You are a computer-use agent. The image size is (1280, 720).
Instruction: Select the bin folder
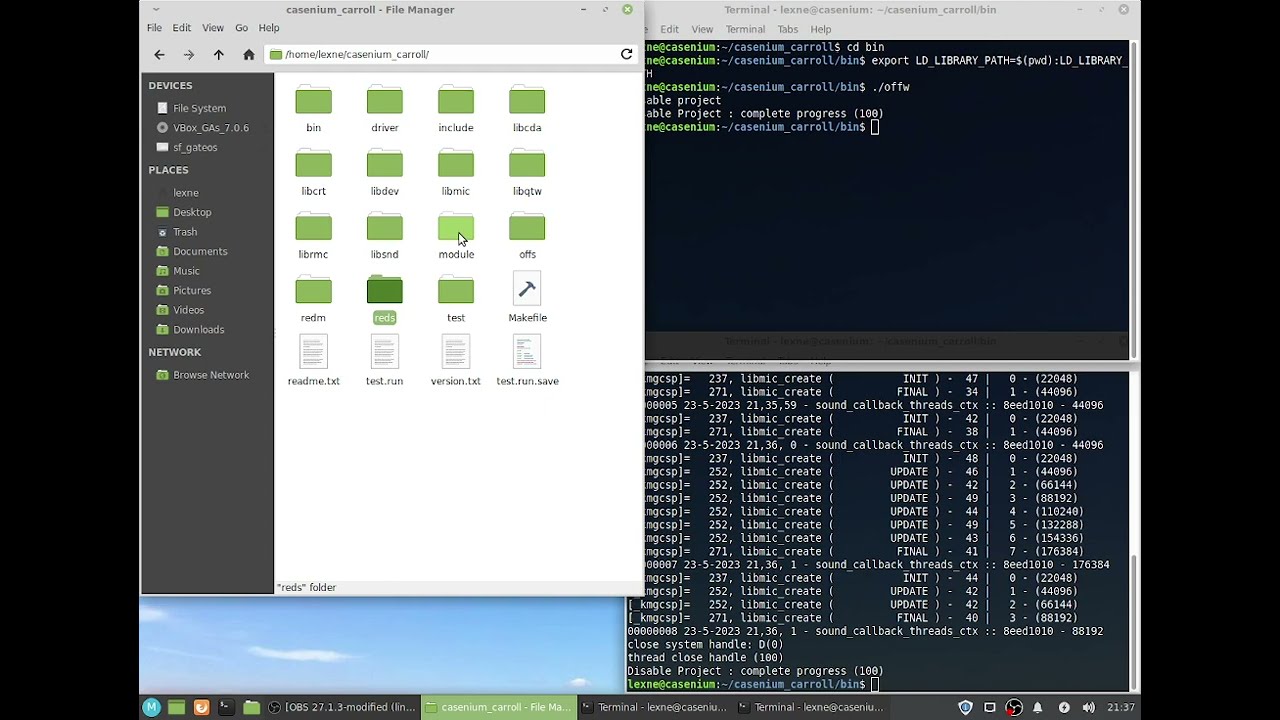click(x=313, y=109)
